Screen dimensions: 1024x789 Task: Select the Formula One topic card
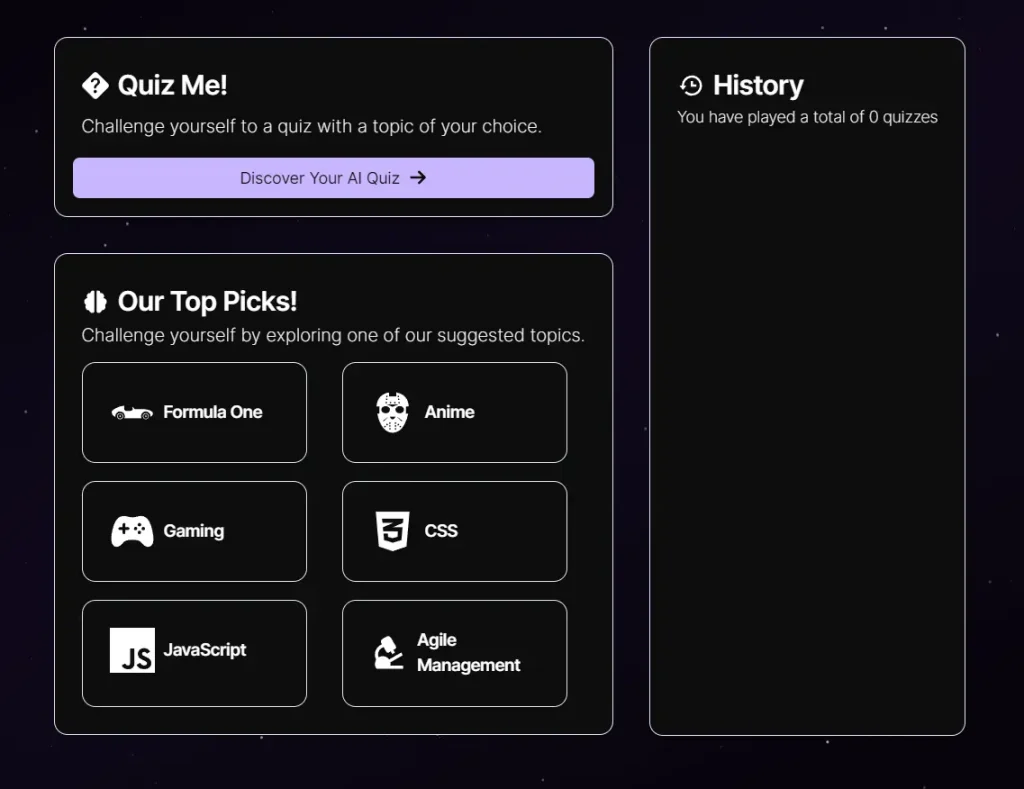click(x=194, y=412)
